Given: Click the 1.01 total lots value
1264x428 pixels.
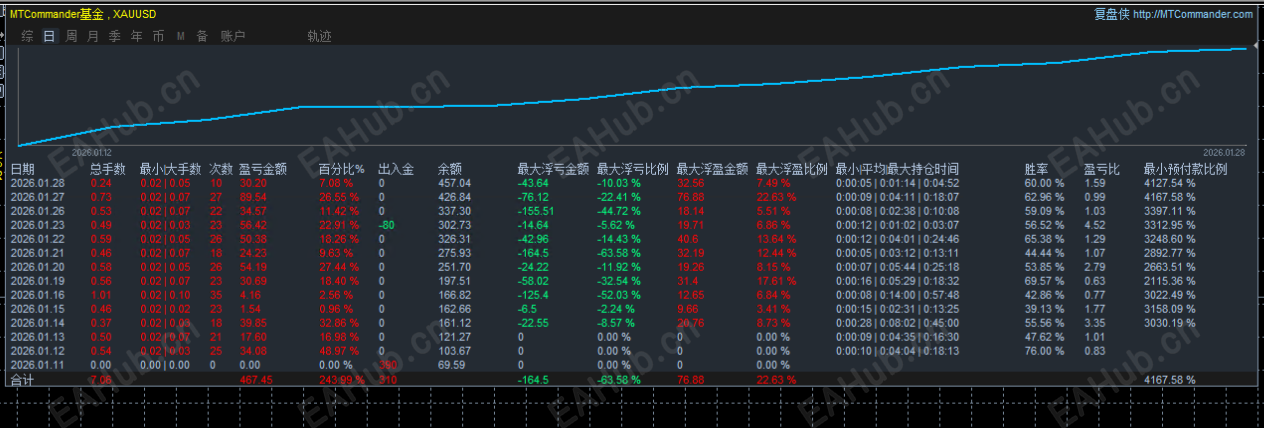Looking at the screenshot, I should pos(101,295).
